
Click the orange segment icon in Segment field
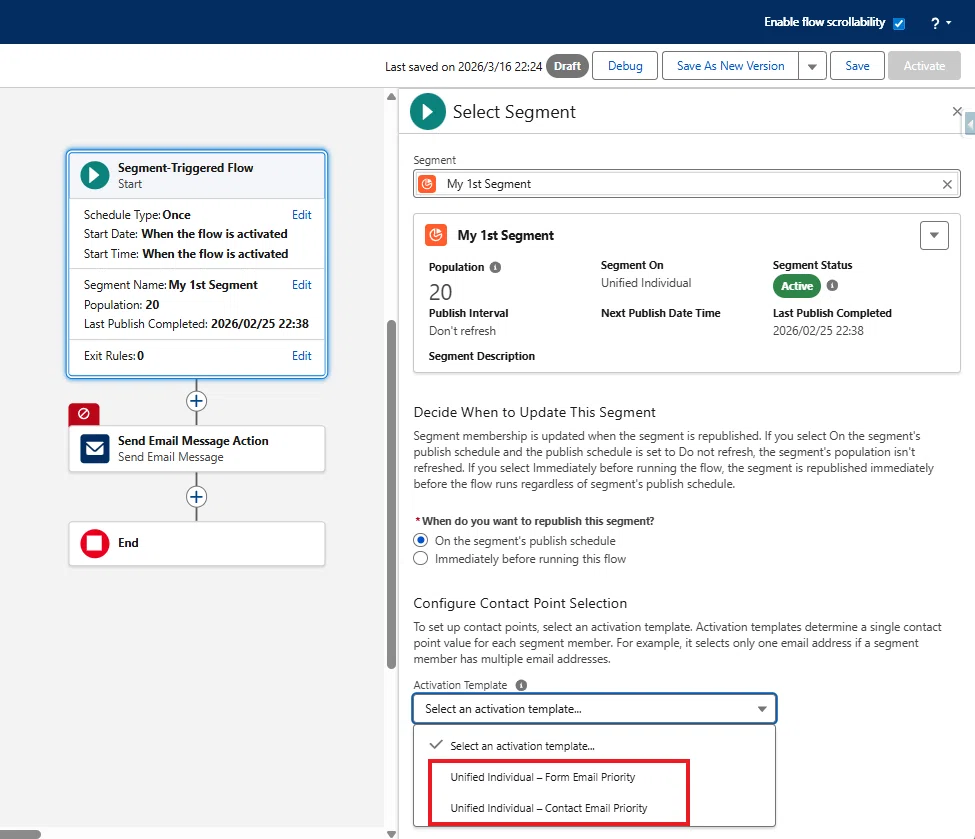pyautogui.click(x=427, y=184)
